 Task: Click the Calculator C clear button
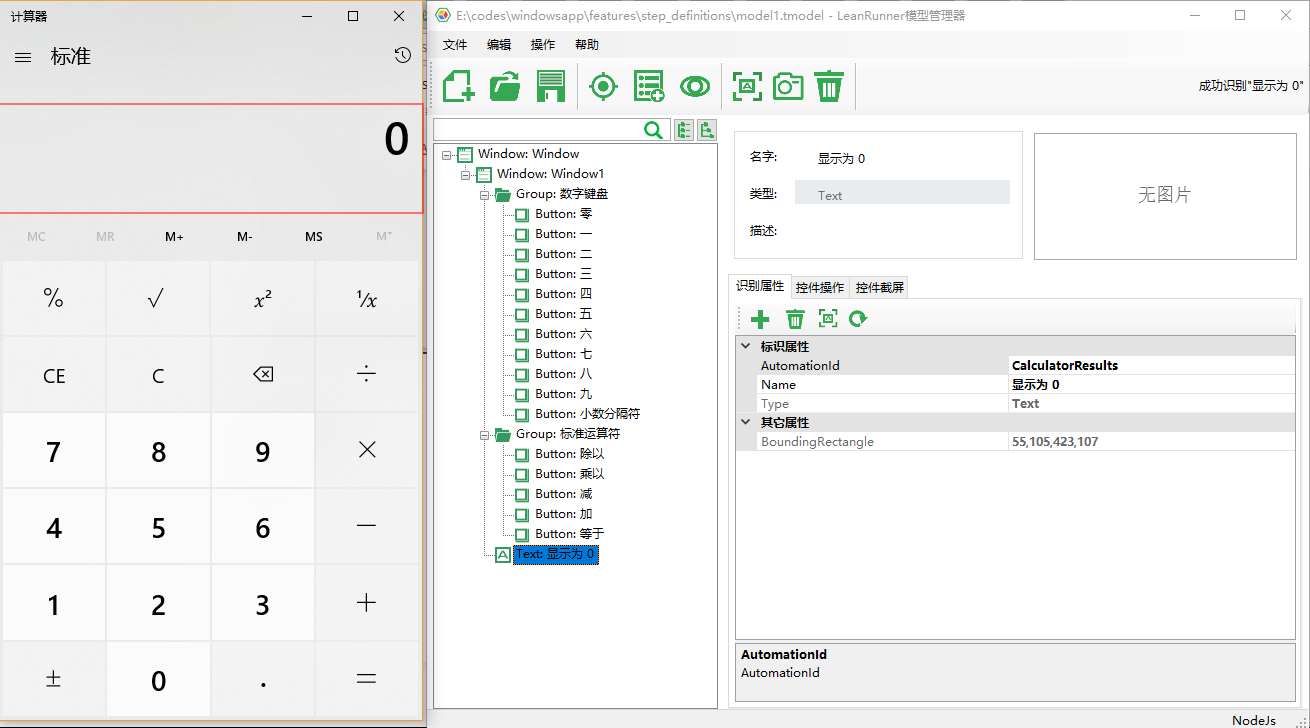point(158,375)
